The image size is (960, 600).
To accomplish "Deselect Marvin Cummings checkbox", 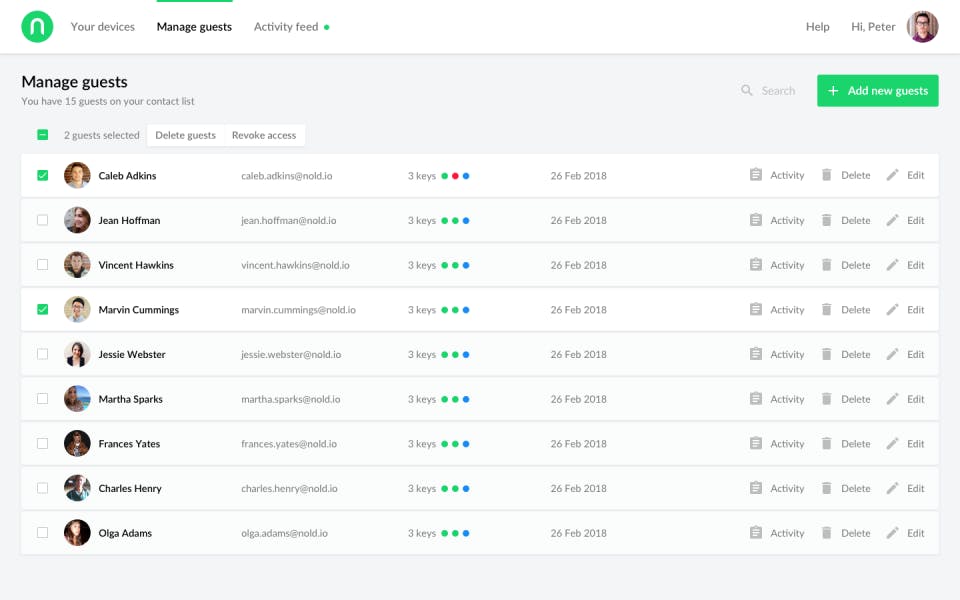I will click(x=42, y=310).
